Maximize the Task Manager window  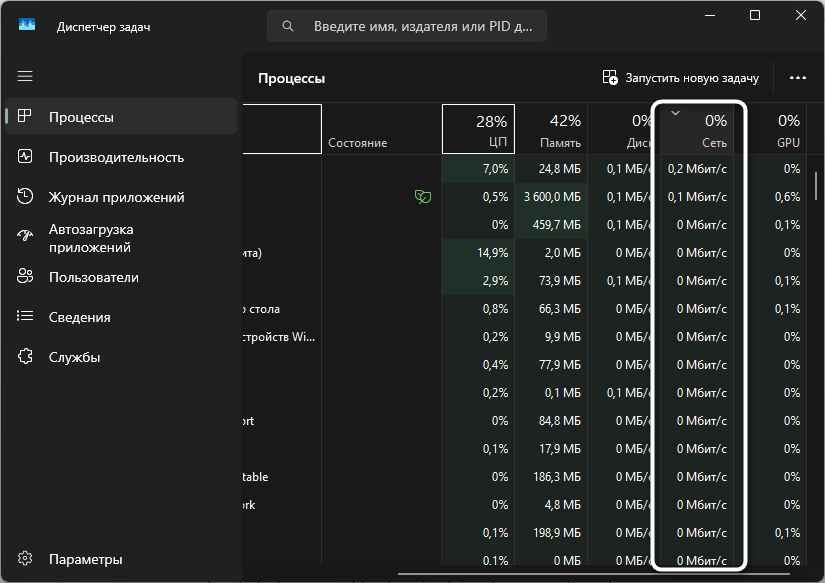[754, 15]
